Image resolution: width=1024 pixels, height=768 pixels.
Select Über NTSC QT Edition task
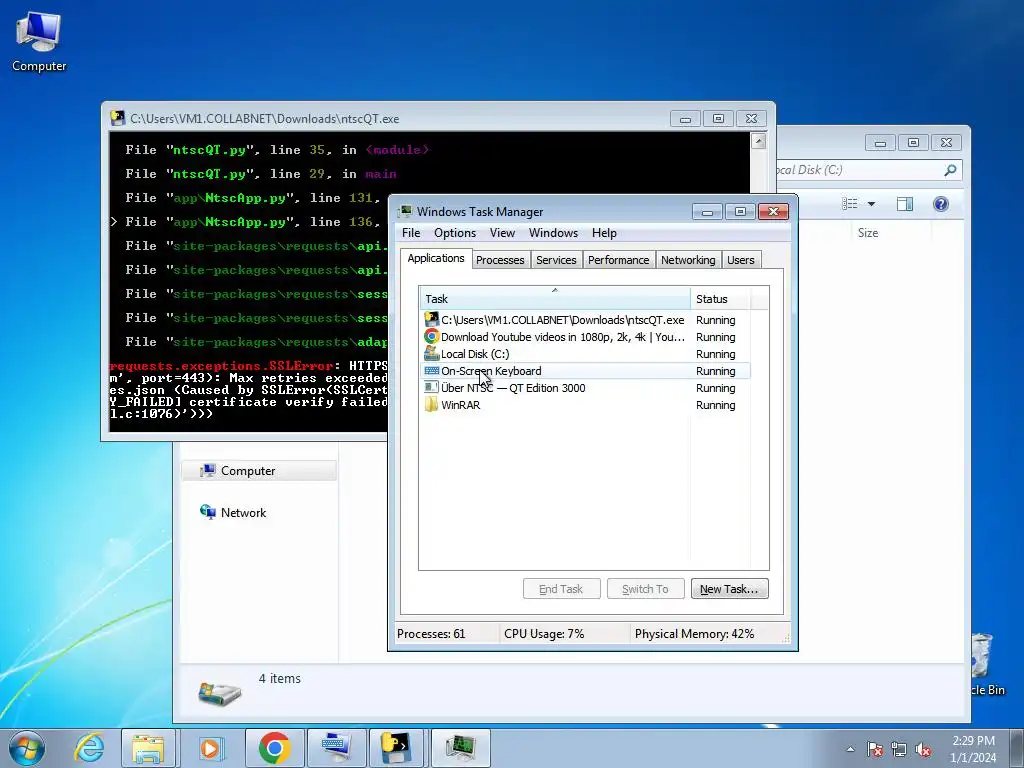click(585, 388)
